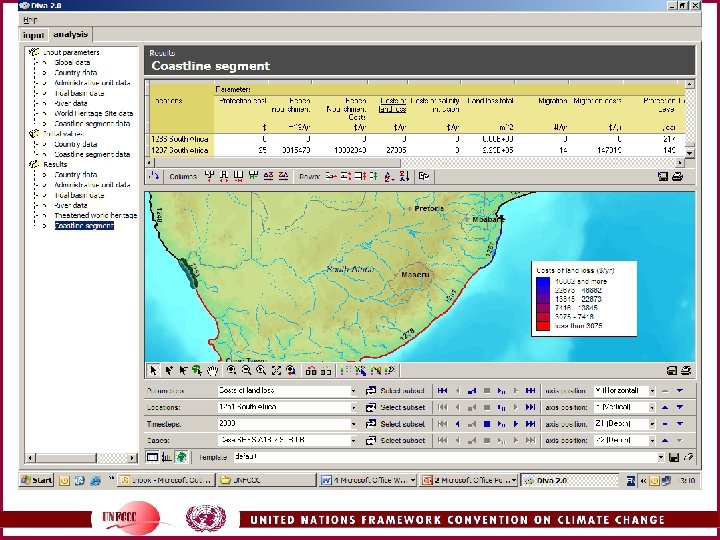Save the results table with disk icon
720x540 pixels.
coord(662,177)
